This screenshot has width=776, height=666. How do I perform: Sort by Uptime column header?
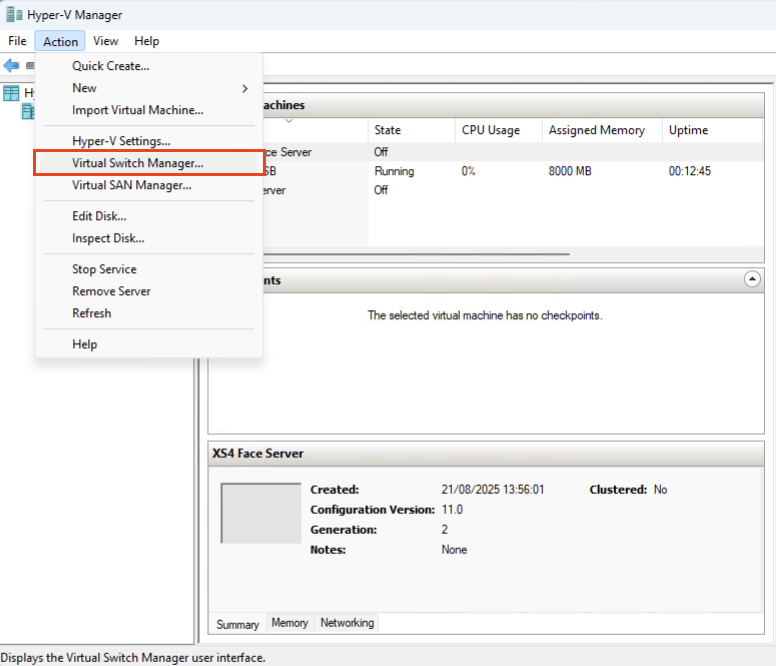pos(712,130)
